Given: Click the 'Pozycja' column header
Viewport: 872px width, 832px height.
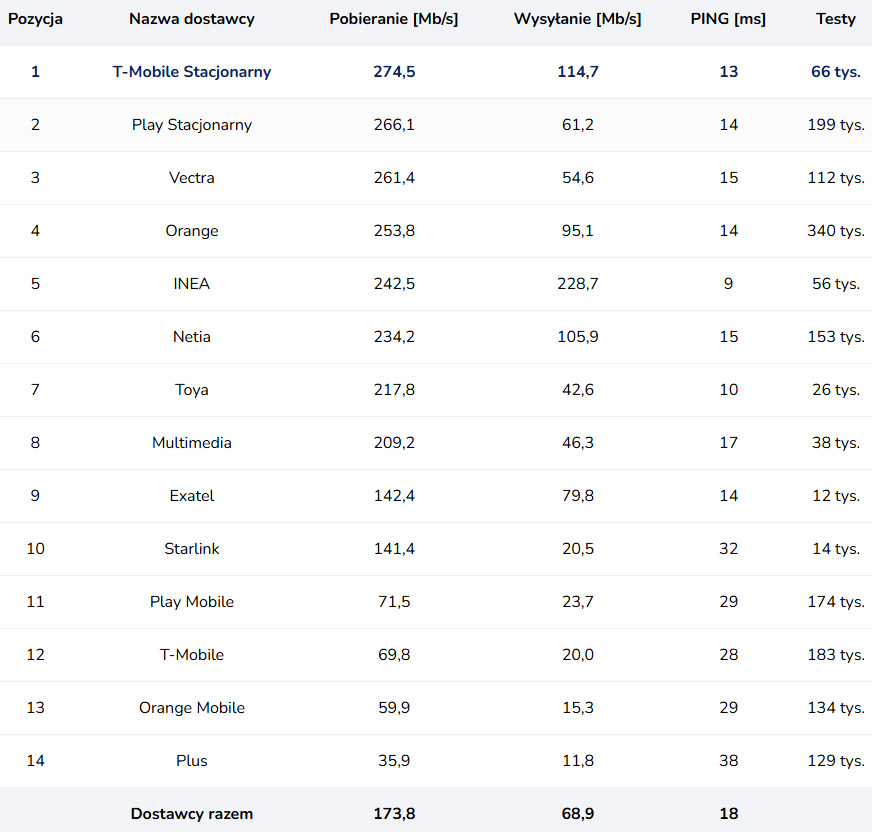Looking at the screenshot, I should (x=35, y=19).
